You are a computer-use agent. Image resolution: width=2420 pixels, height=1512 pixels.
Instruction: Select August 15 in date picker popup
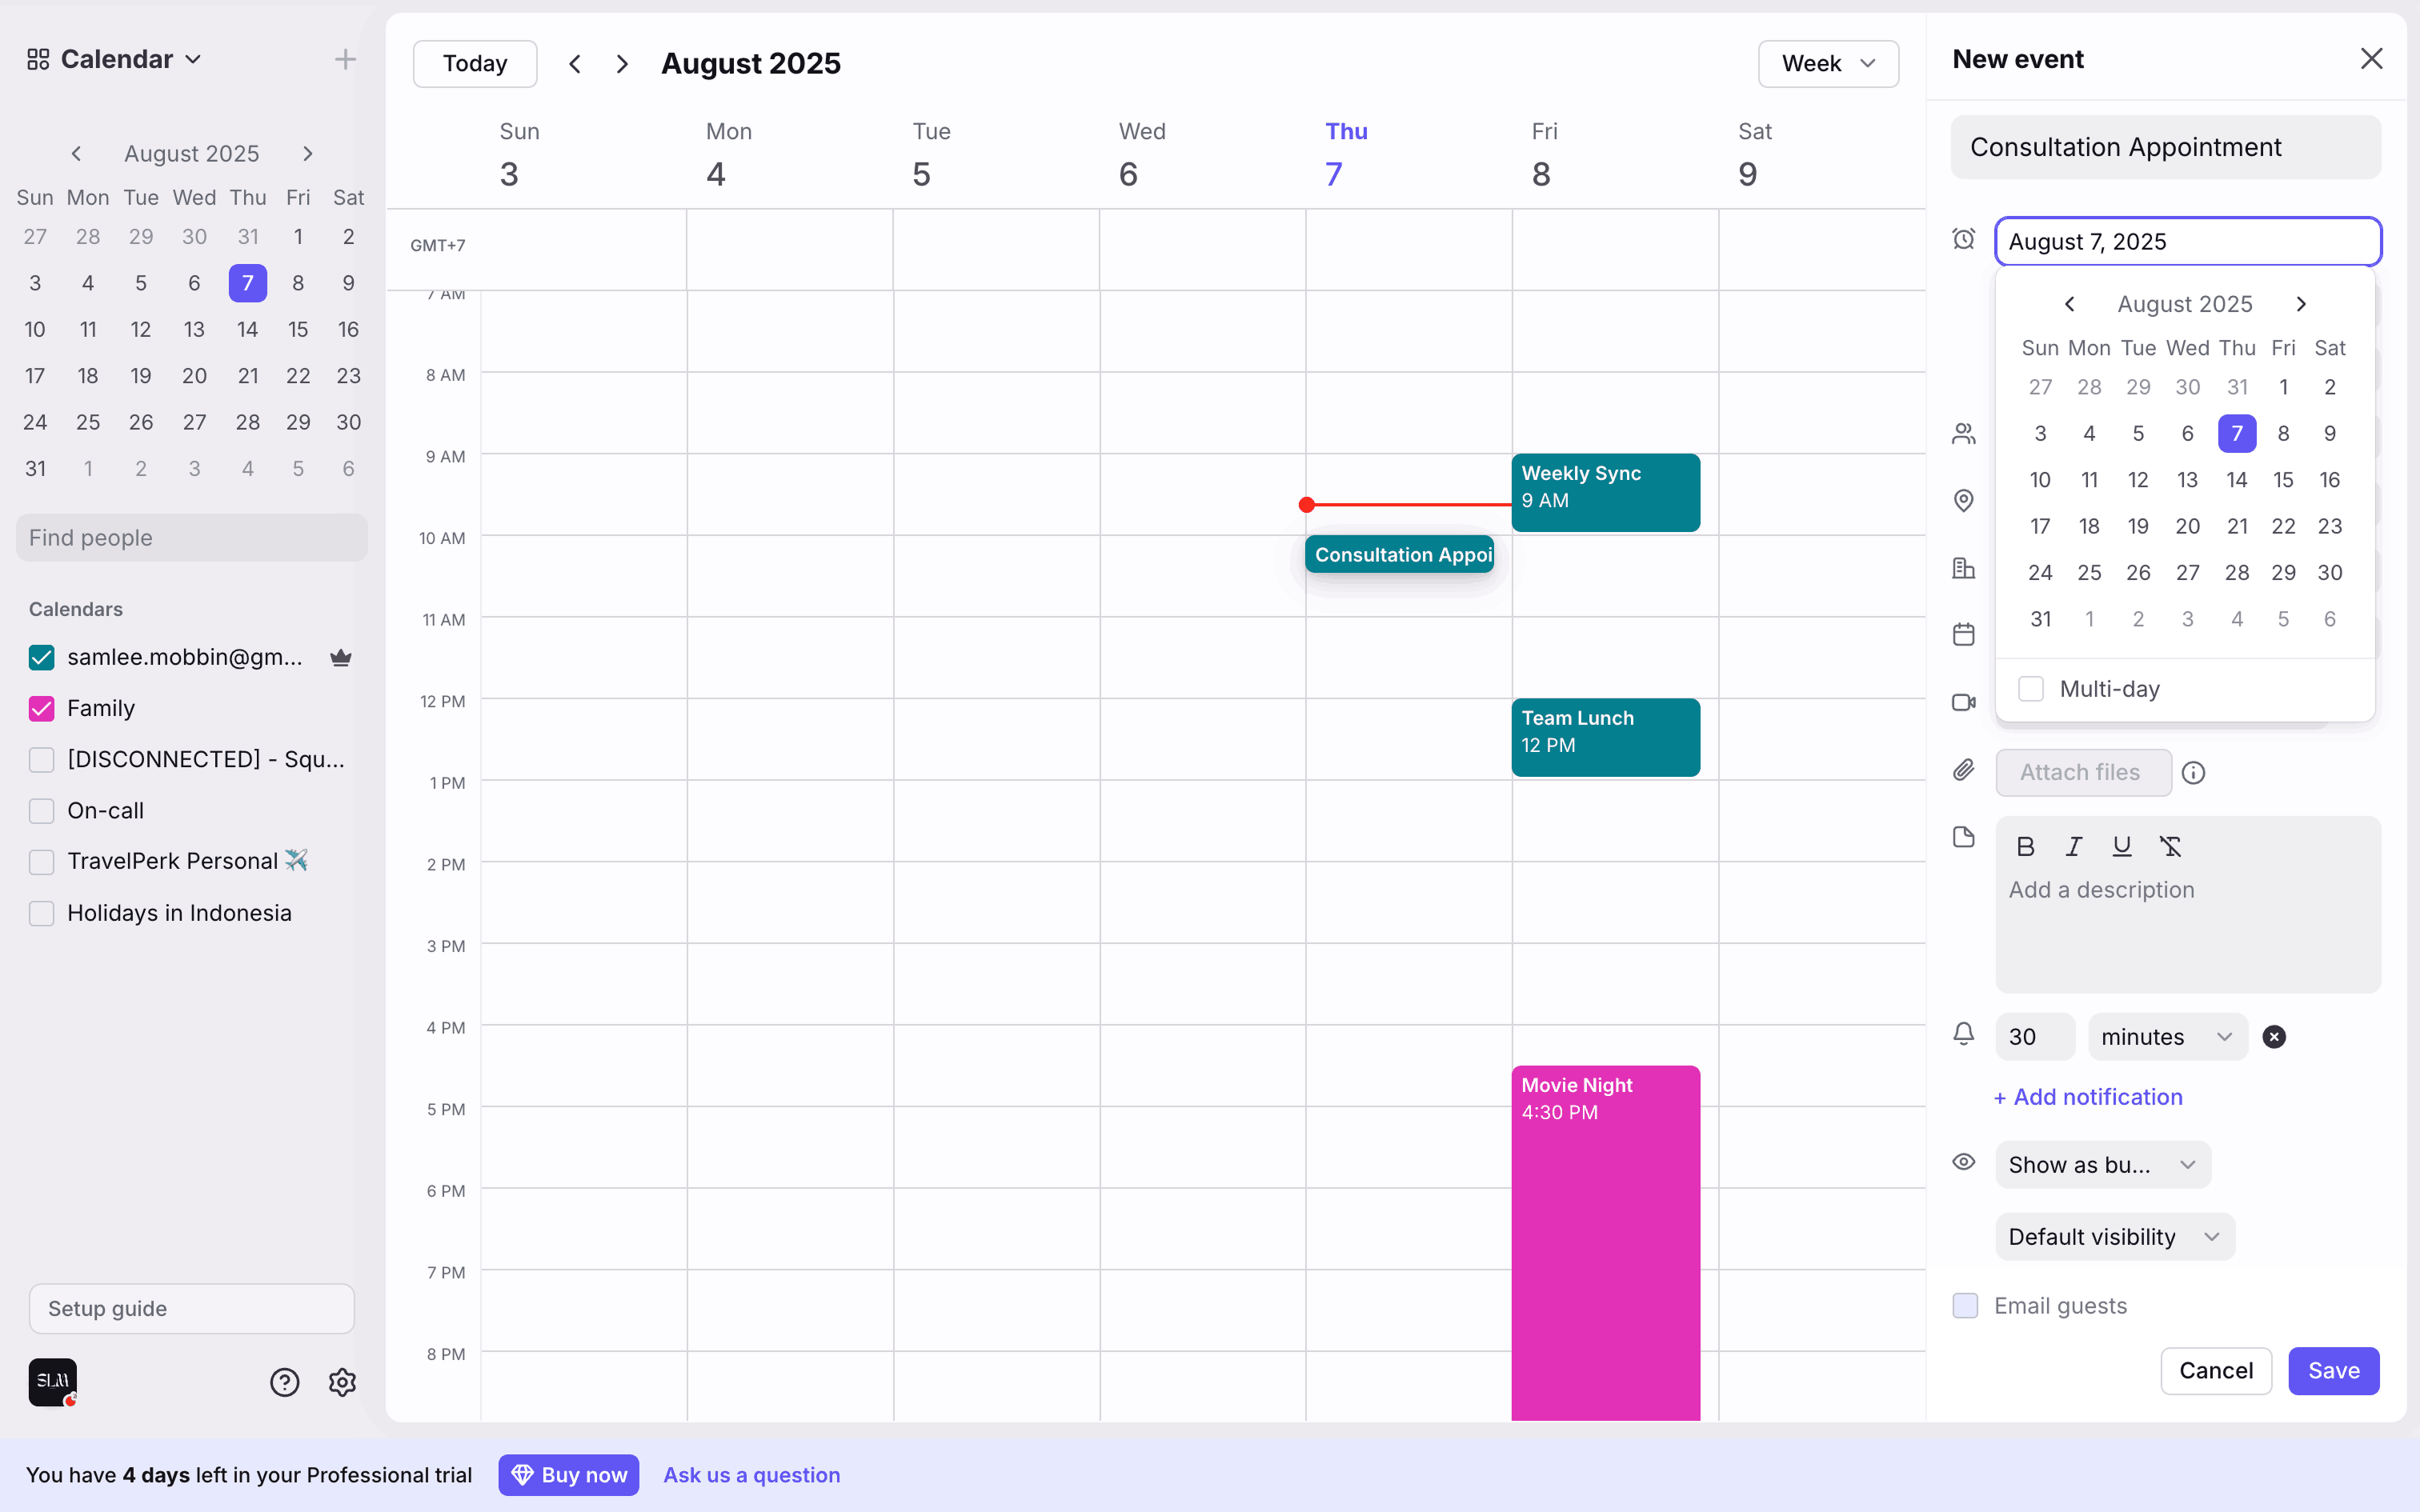coord(2283,480)
